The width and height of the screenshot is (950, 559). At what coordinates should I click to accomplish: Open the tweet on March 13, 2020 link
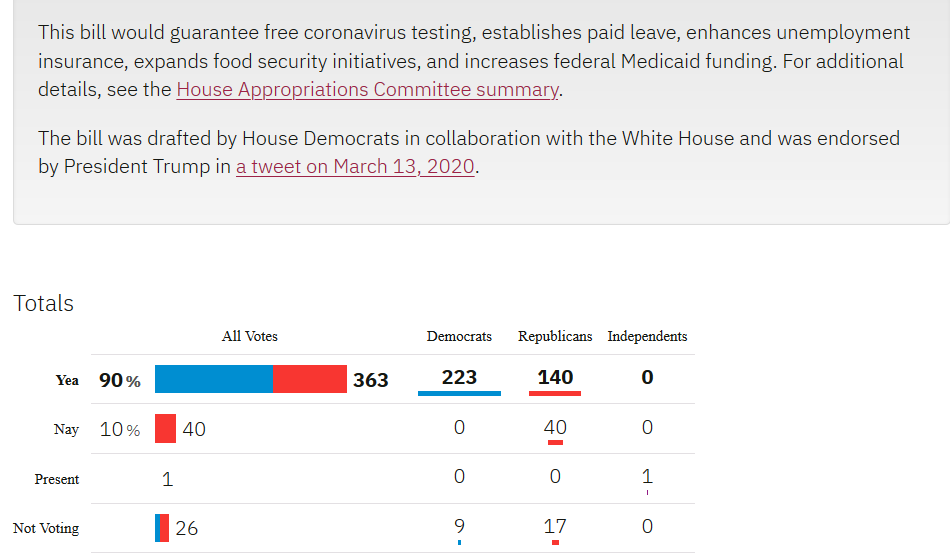click(x=355, y=167)
